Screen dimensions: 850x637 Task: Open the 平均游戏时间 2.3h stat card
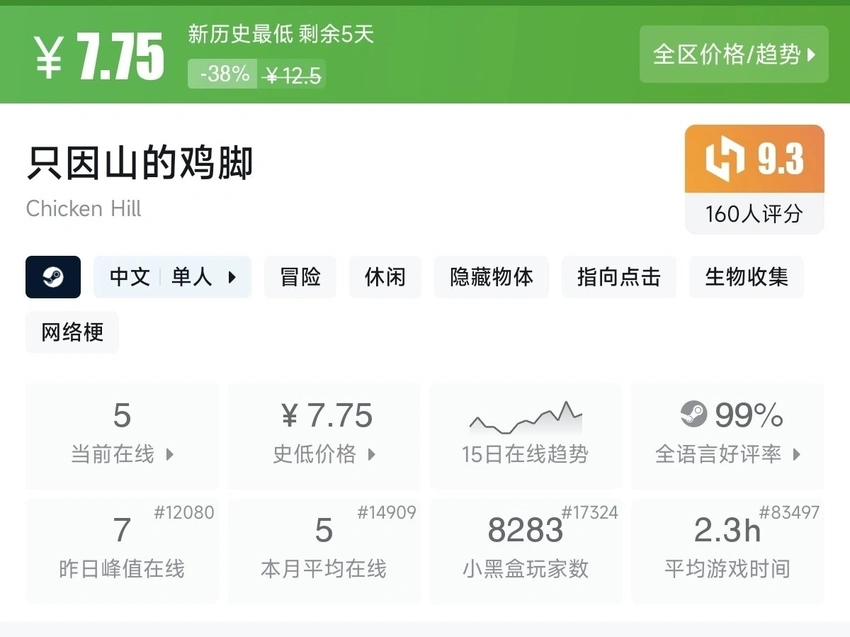(727, 550)
